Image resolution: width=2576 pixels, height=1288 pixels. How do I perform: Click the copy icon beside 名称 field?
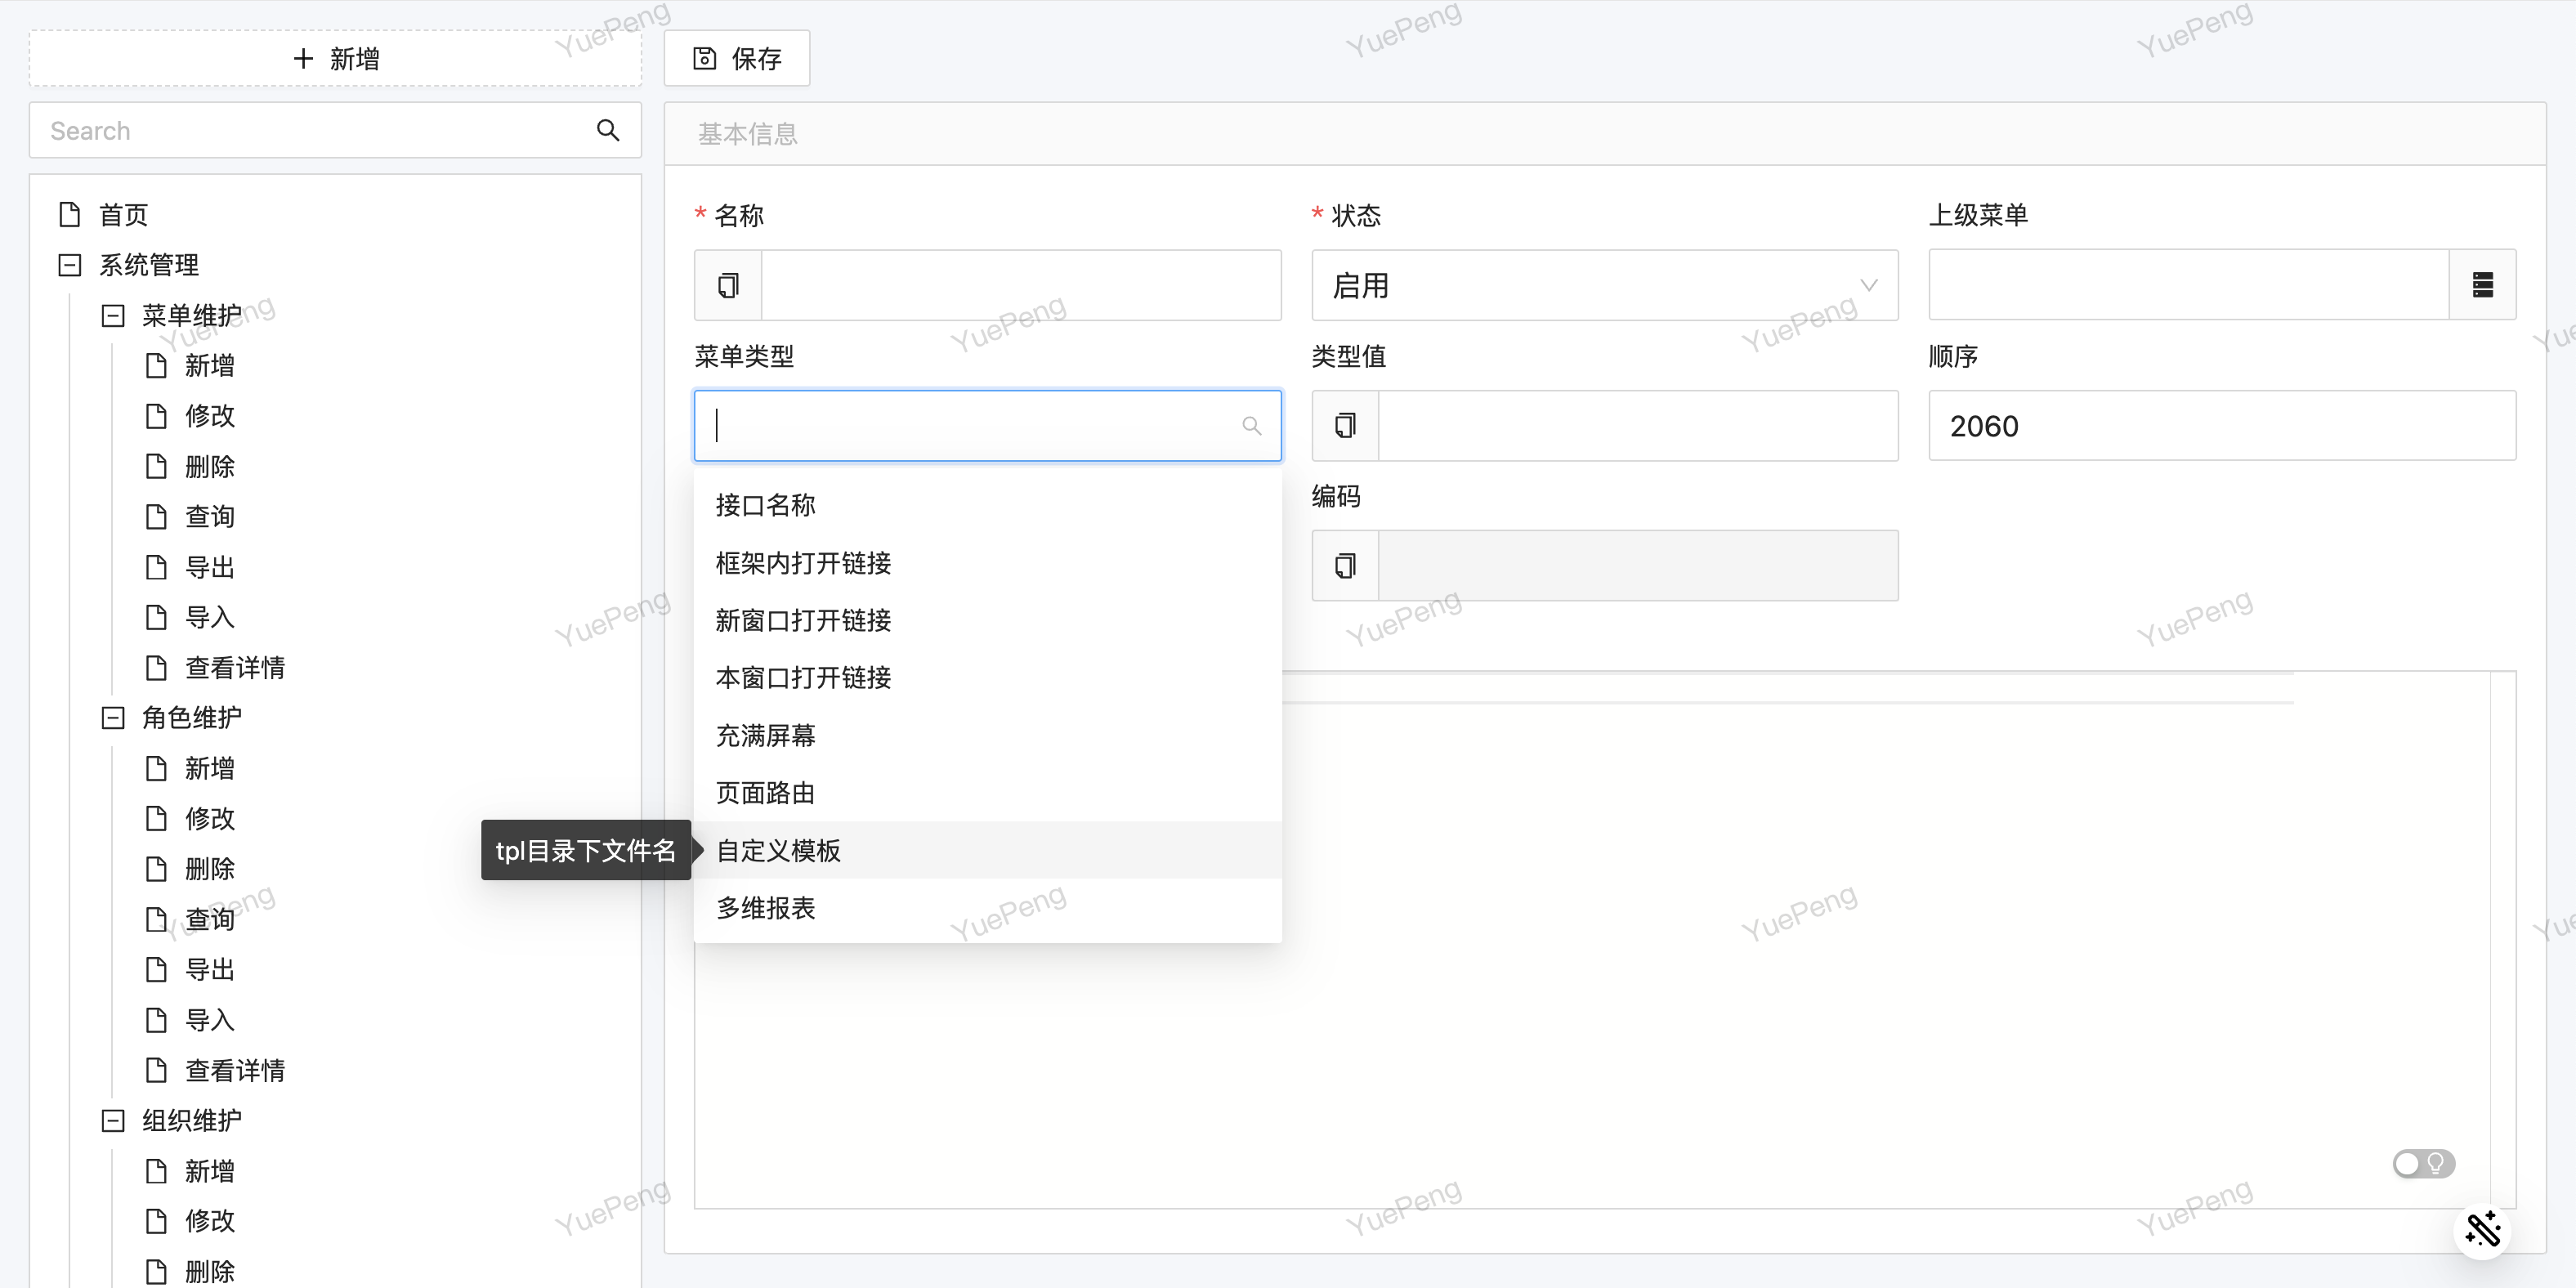(728, 286)
